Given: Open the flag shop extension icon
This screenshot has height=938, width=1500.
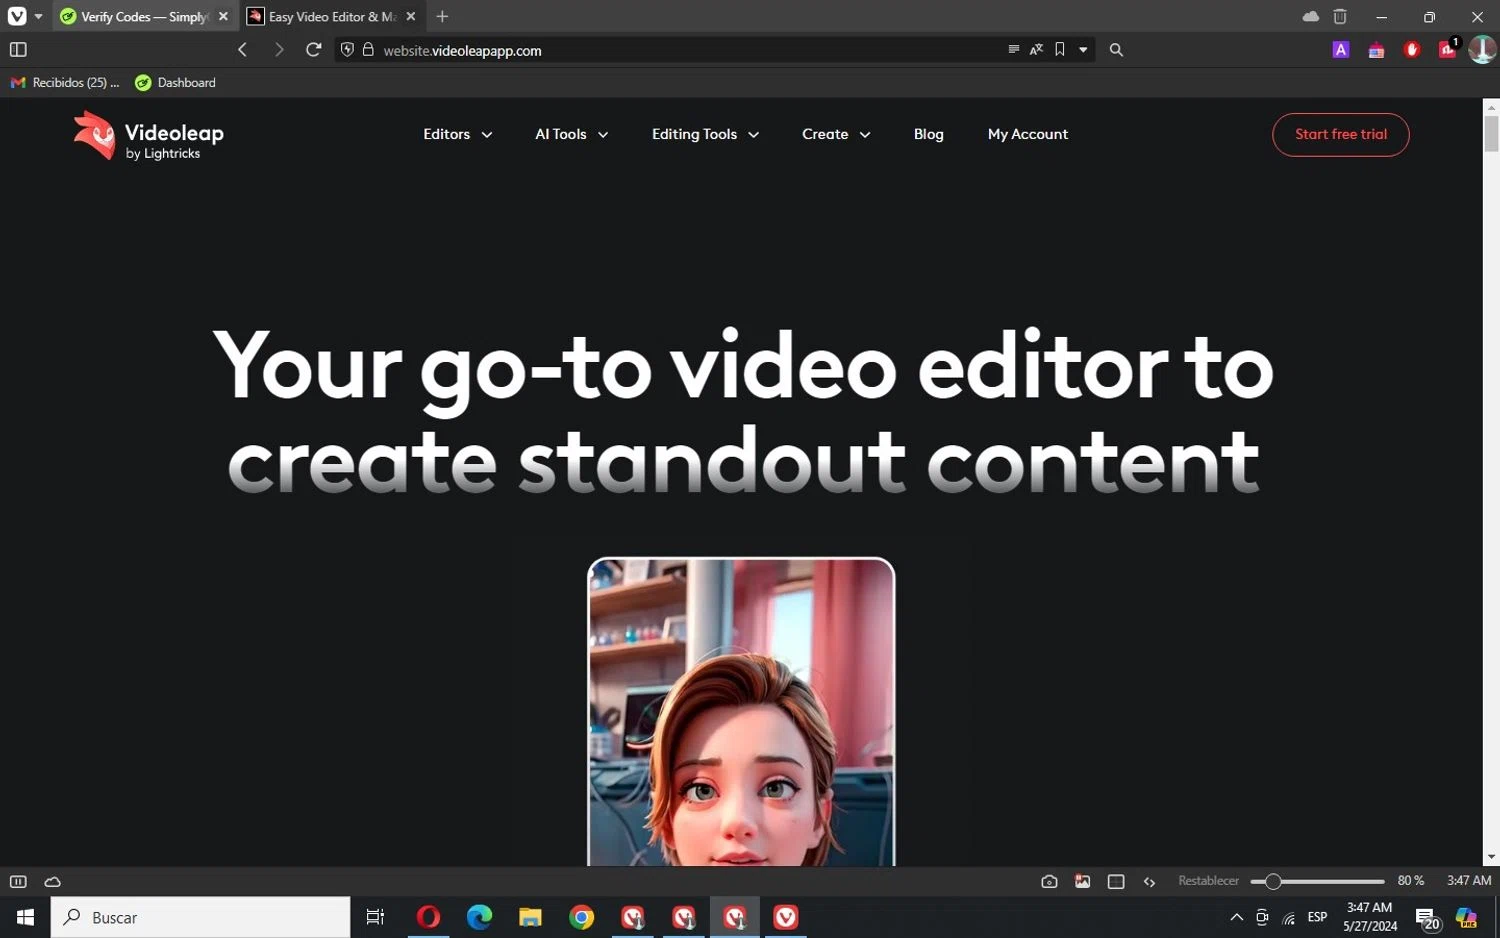Looking at the screenshot, I should [x=1376, y=50].
